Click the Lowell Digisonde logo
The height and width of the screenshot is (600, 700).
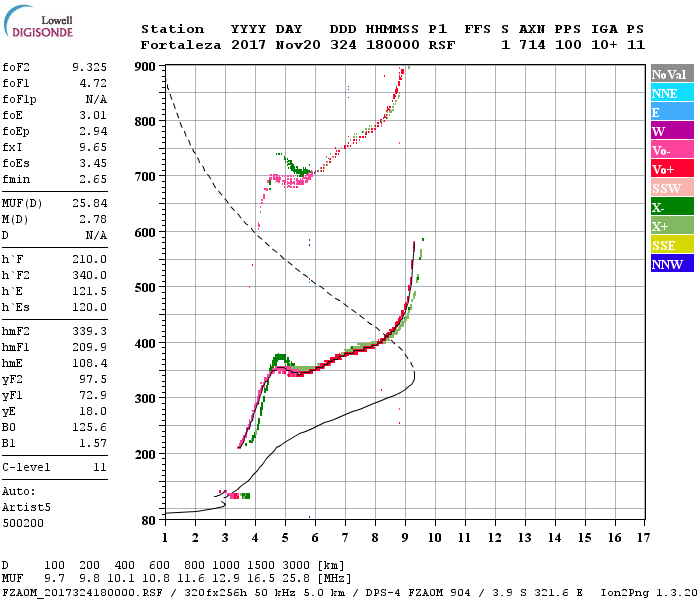[38, 21]
